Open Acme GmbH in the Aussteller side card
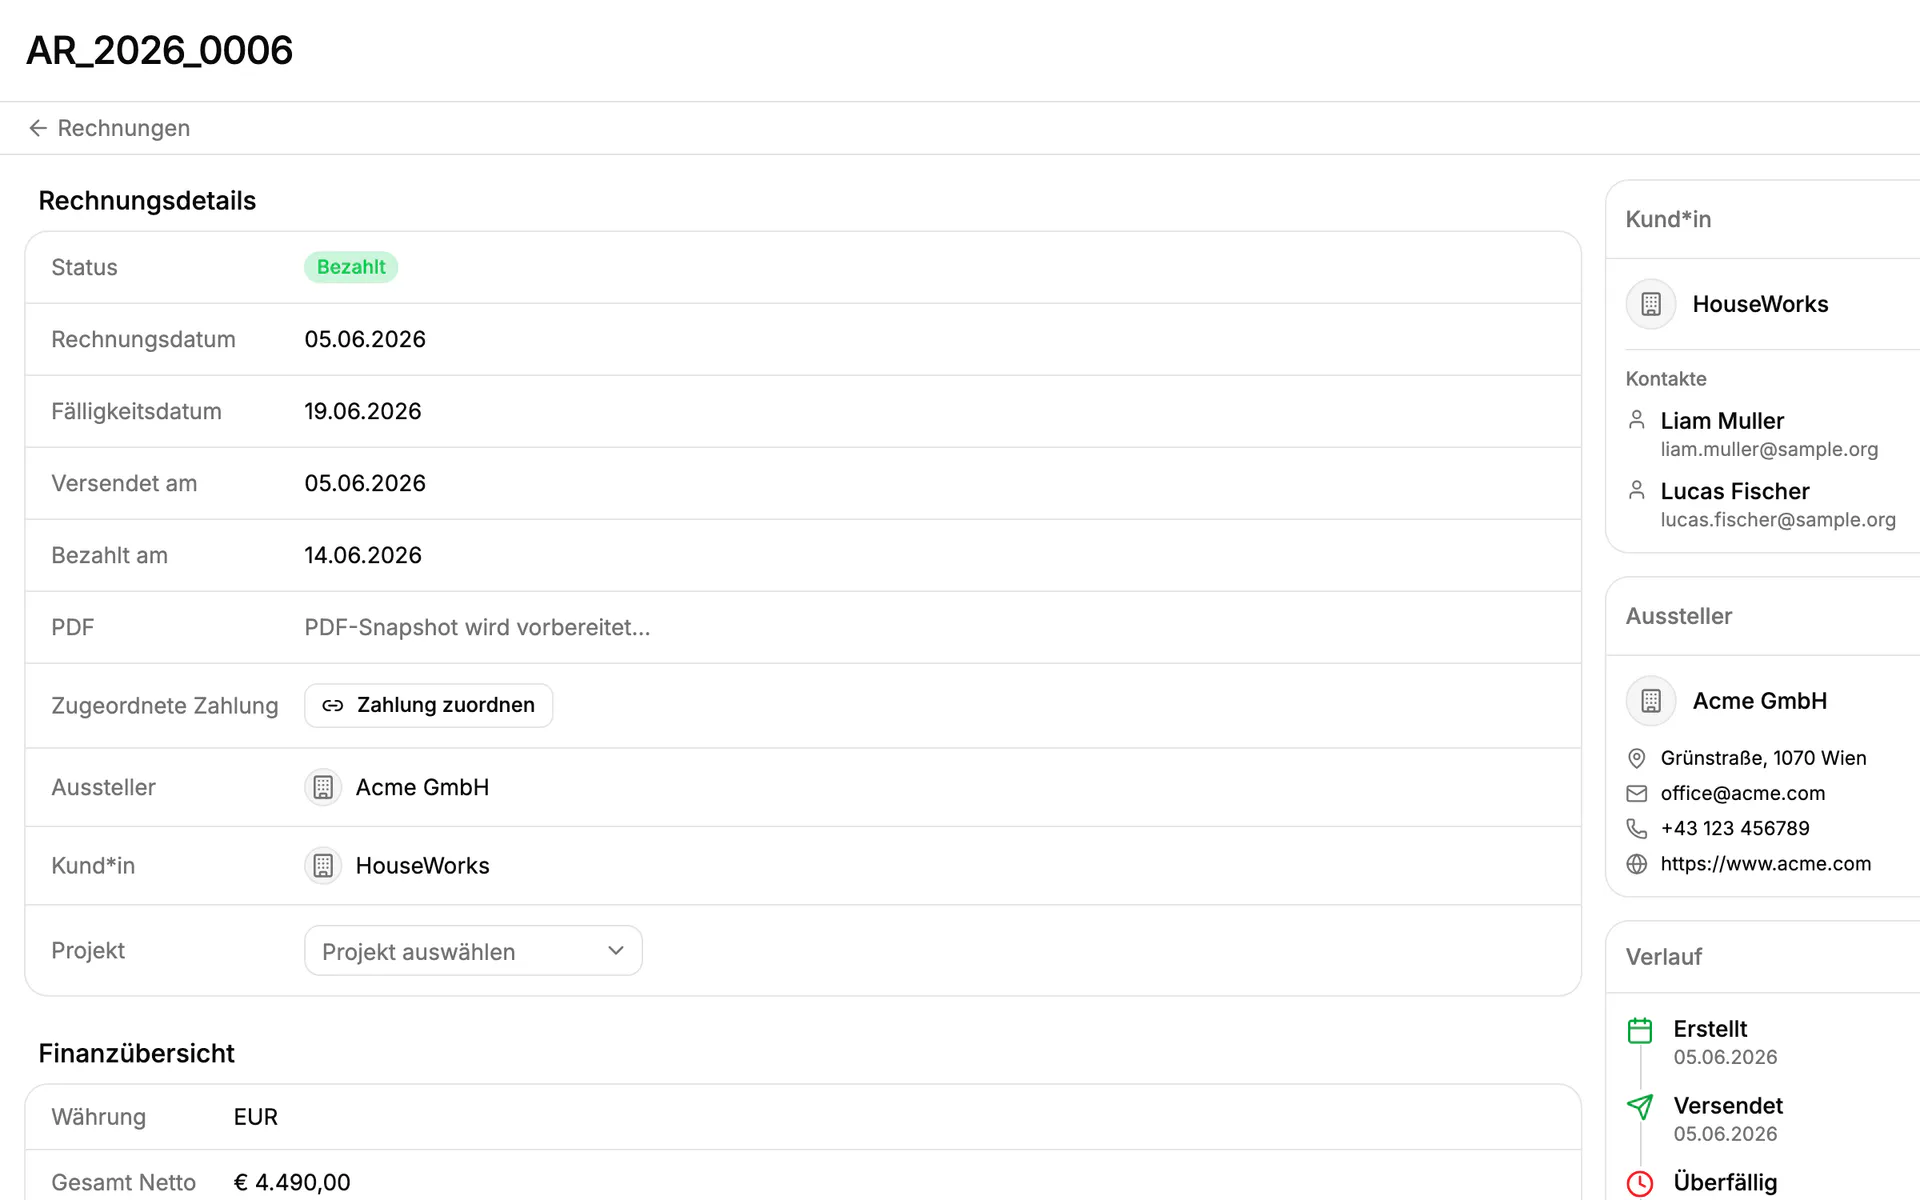The width and height of the screenshot is (1920, 1200). [x=1760, y=701]
